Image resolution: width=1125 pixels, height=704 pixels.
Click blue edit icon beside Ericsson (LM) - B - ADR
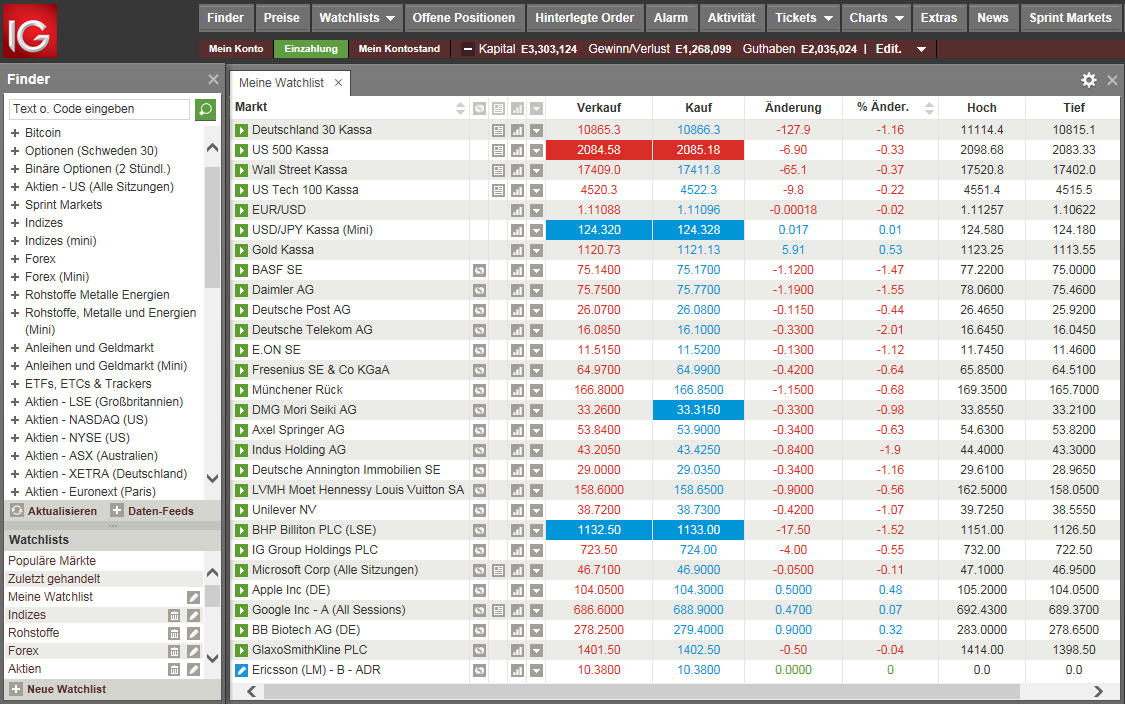(x=242, y=670)
